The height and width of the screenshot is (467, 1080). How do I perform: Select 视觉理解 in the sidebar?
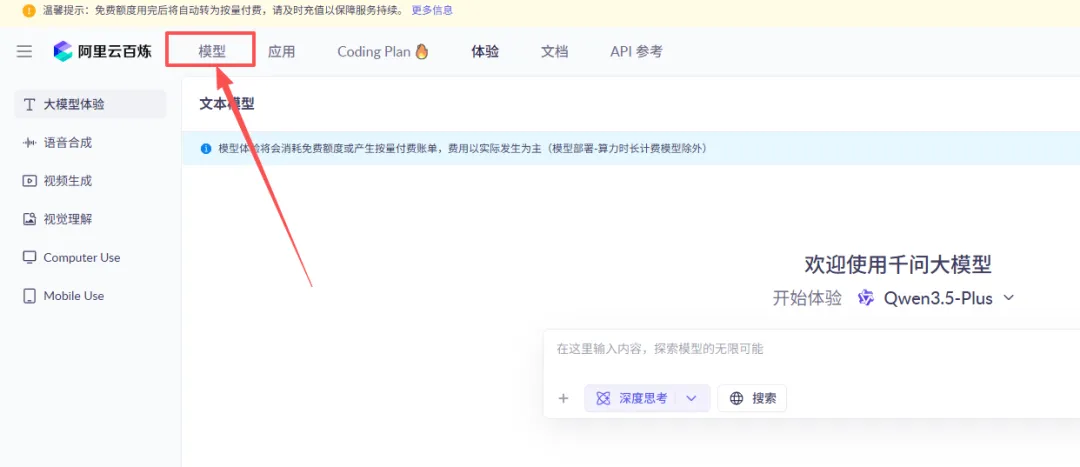90,219
